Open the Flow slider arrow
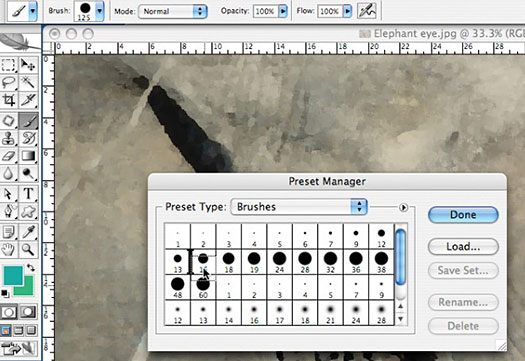Screen dimensions: 525x361 point(348,11)
